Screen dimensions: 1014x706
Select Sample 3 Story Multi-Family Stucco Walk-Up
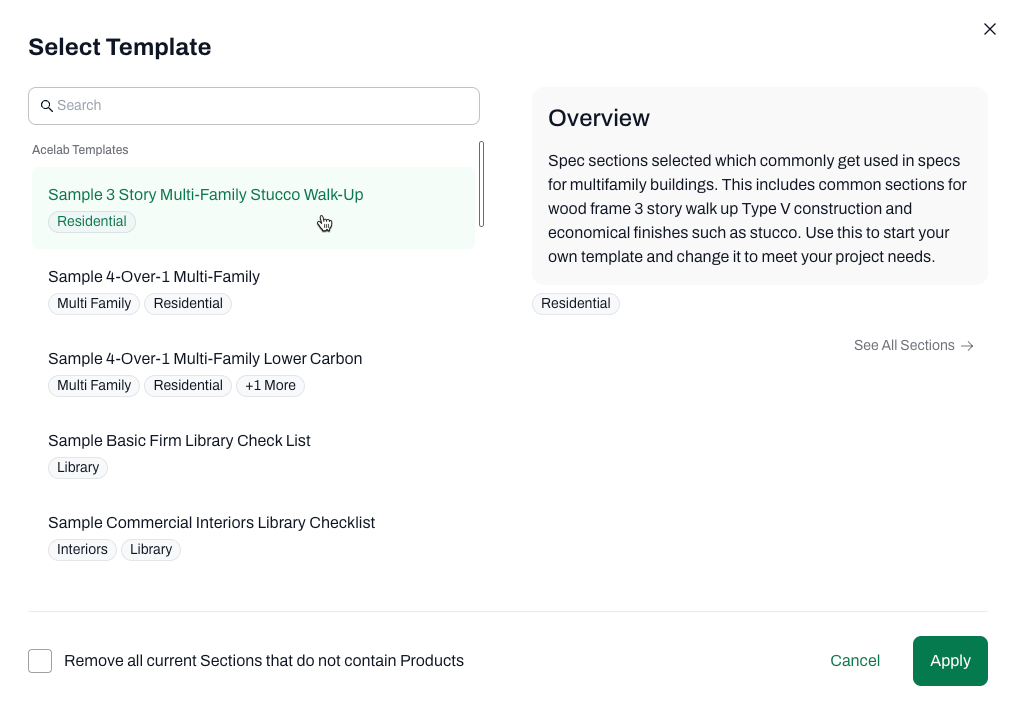coord(254,208)
